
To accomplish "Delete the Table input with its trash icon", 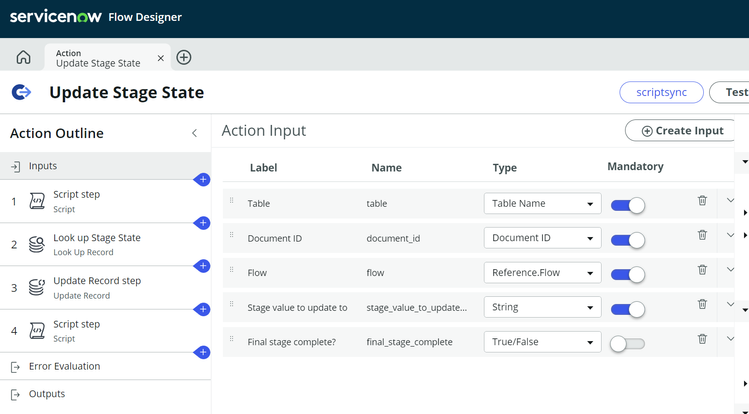I will coord(702,200).
